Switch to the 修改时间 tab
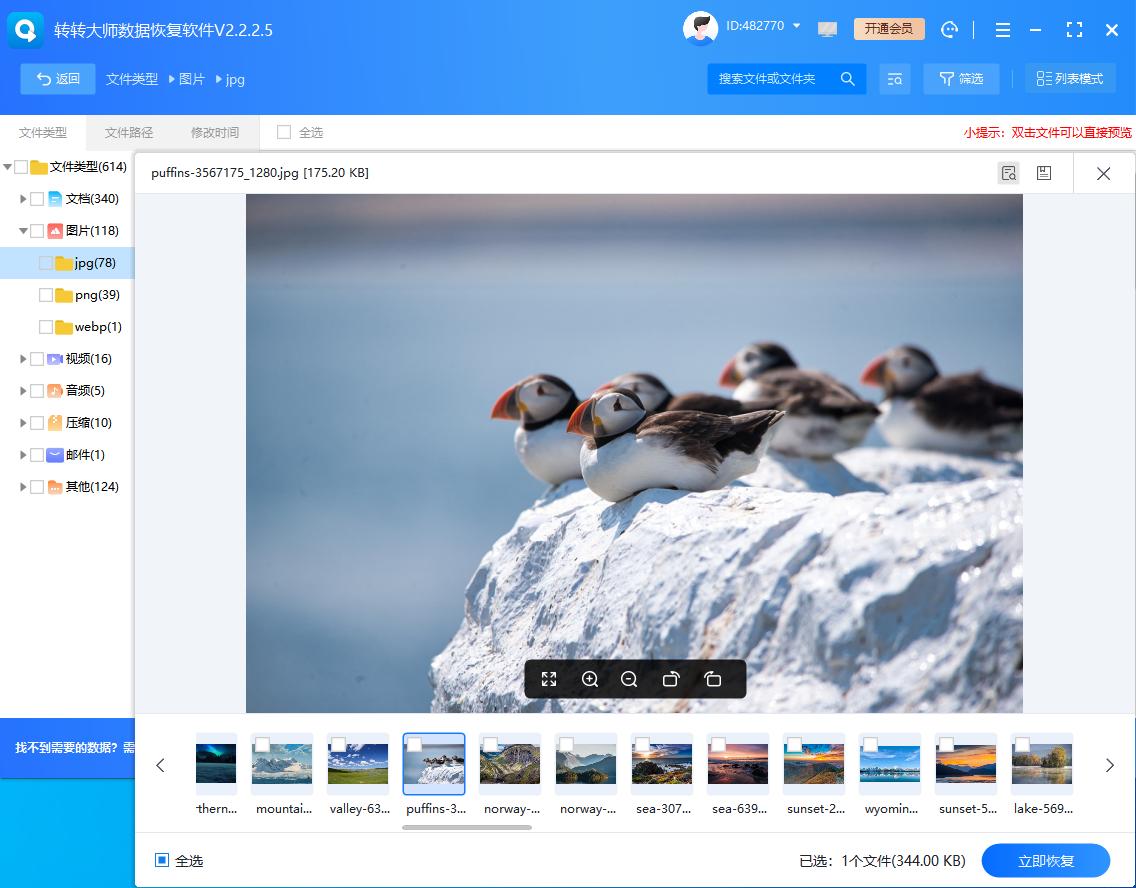The image size is (1136, 888). point(215,132)
